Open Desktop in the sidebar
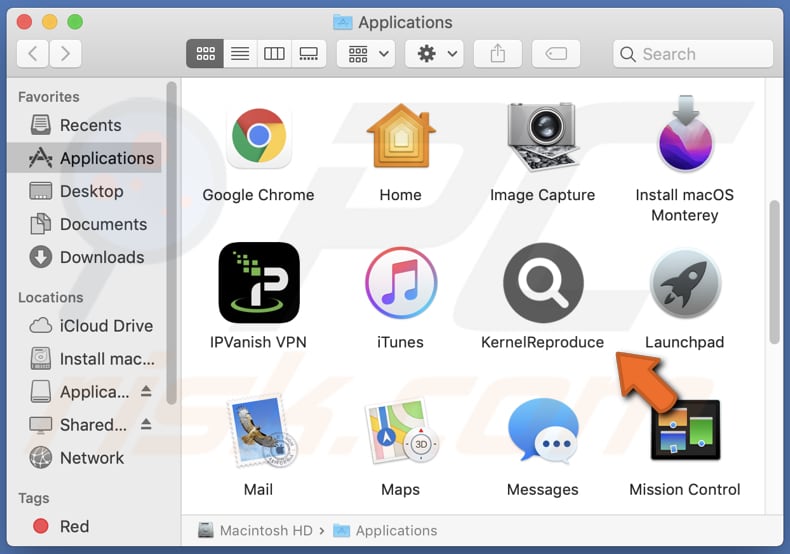 pos(85,191)
